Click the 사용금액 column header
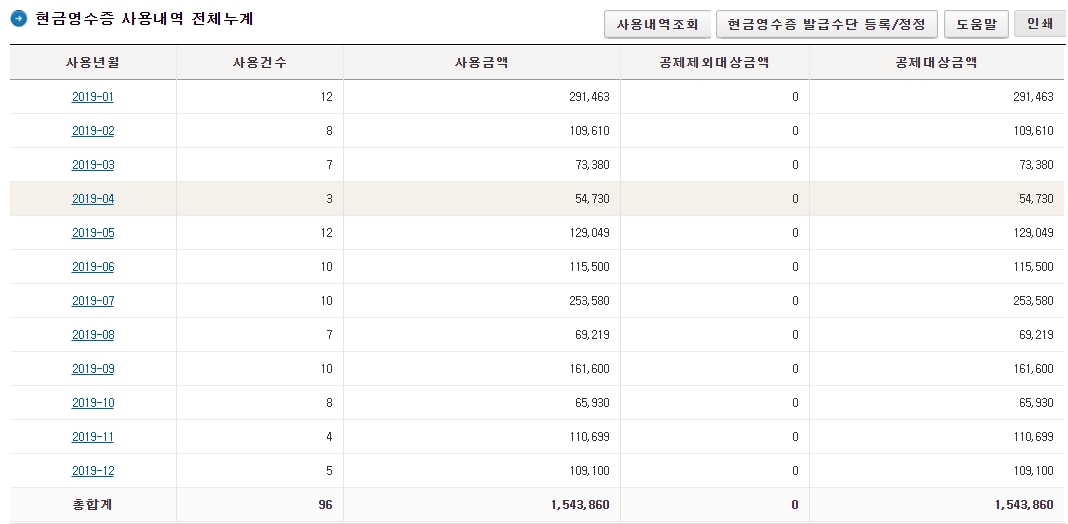 tap(482, 63)
